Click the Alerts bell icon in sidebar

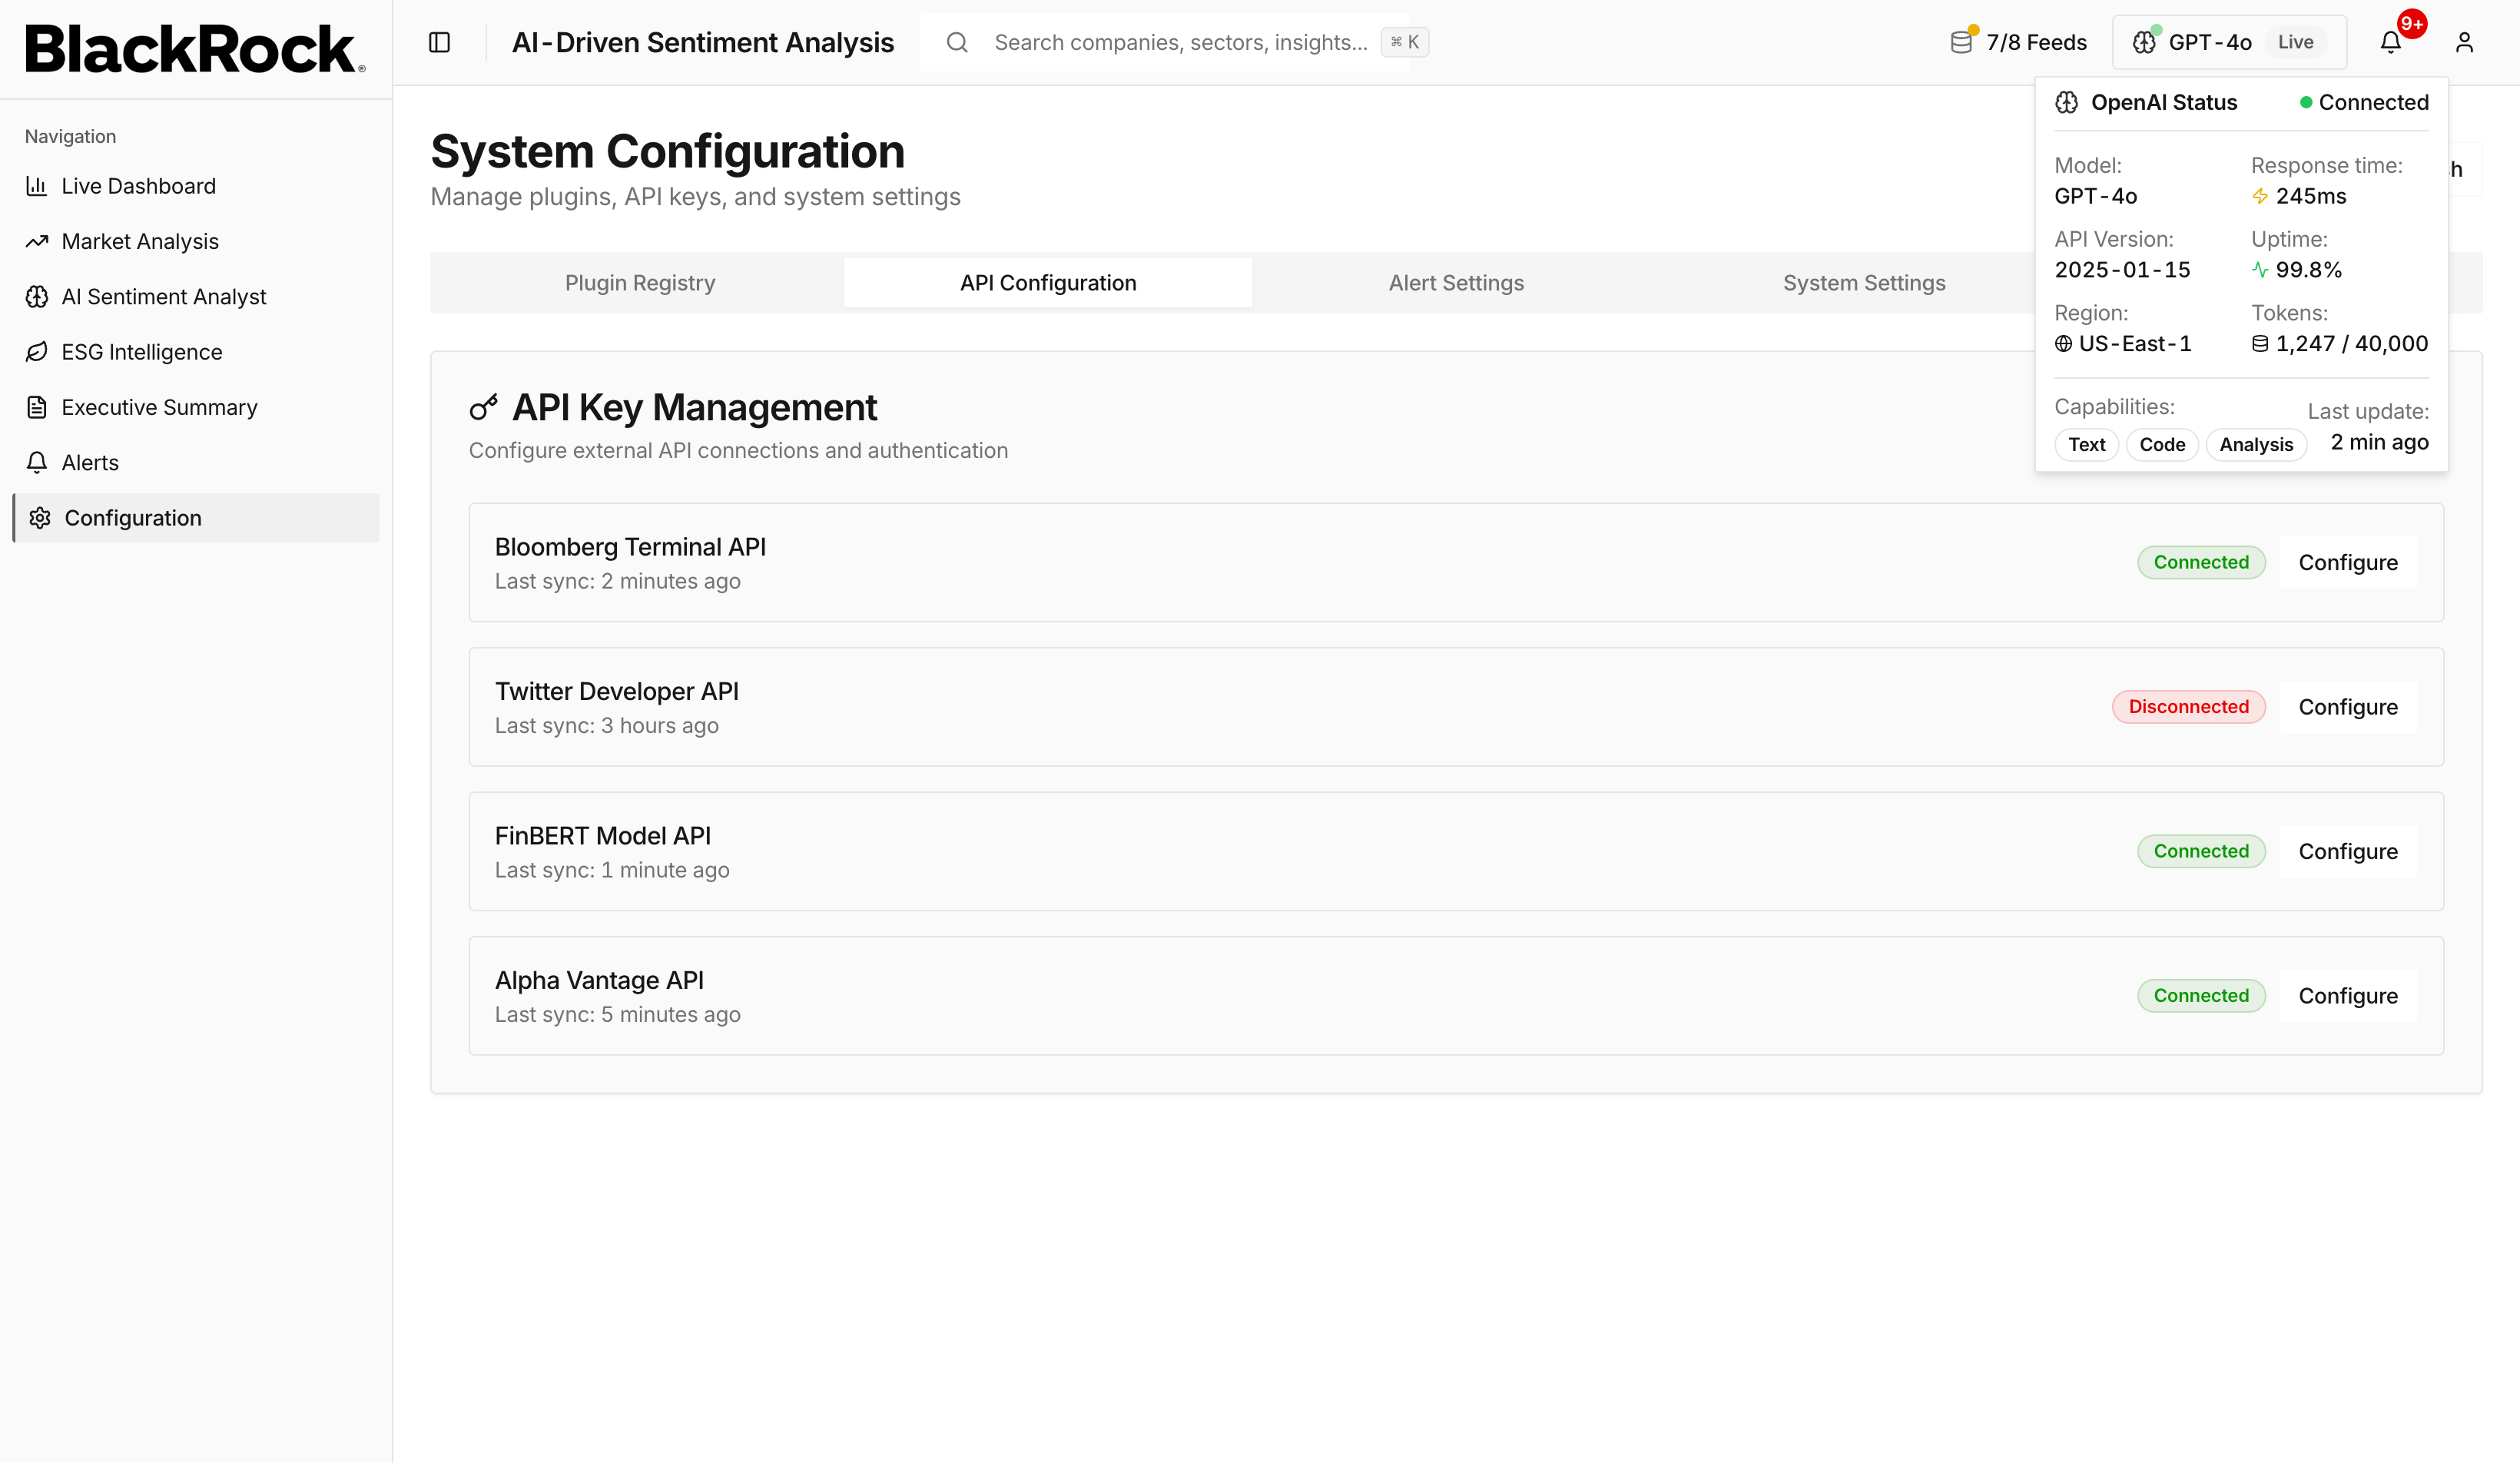[37, 462]
